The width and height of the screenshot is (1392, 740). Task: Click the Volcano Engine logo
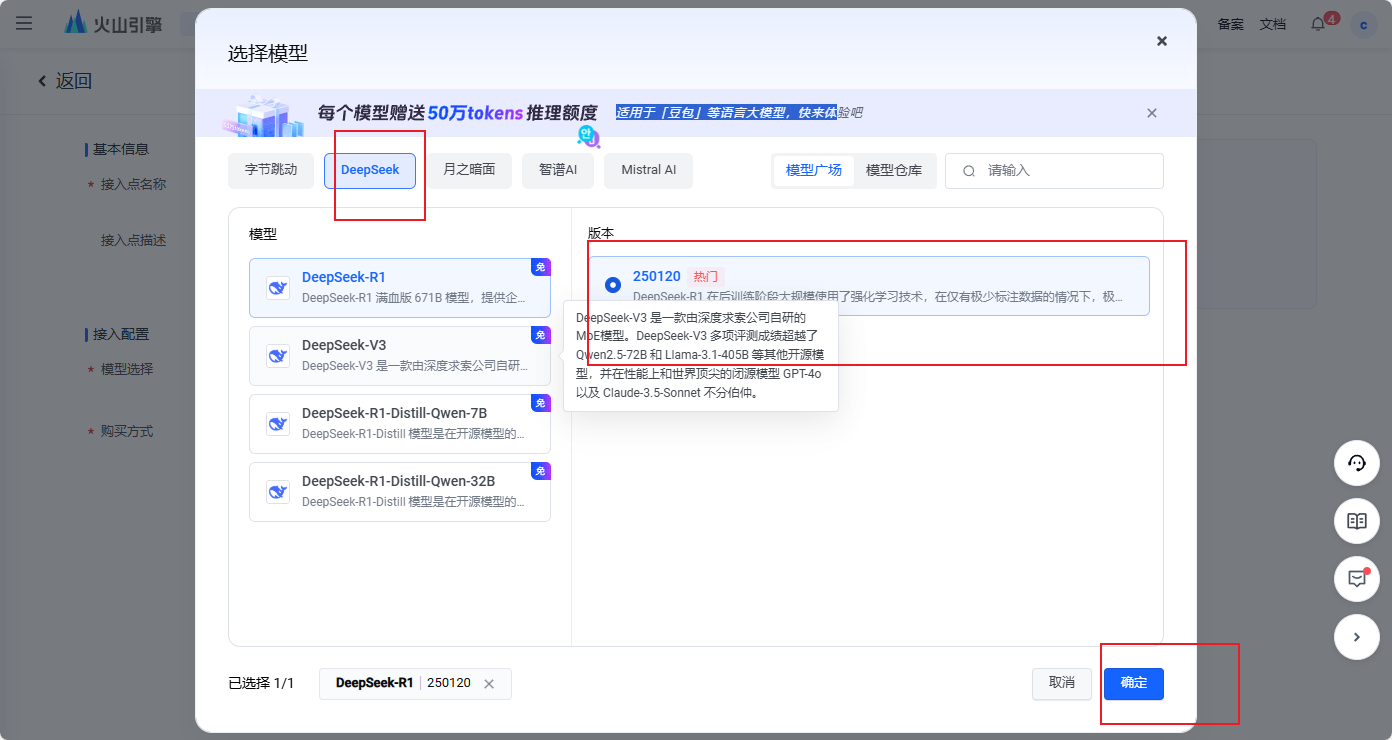point(112,23)
